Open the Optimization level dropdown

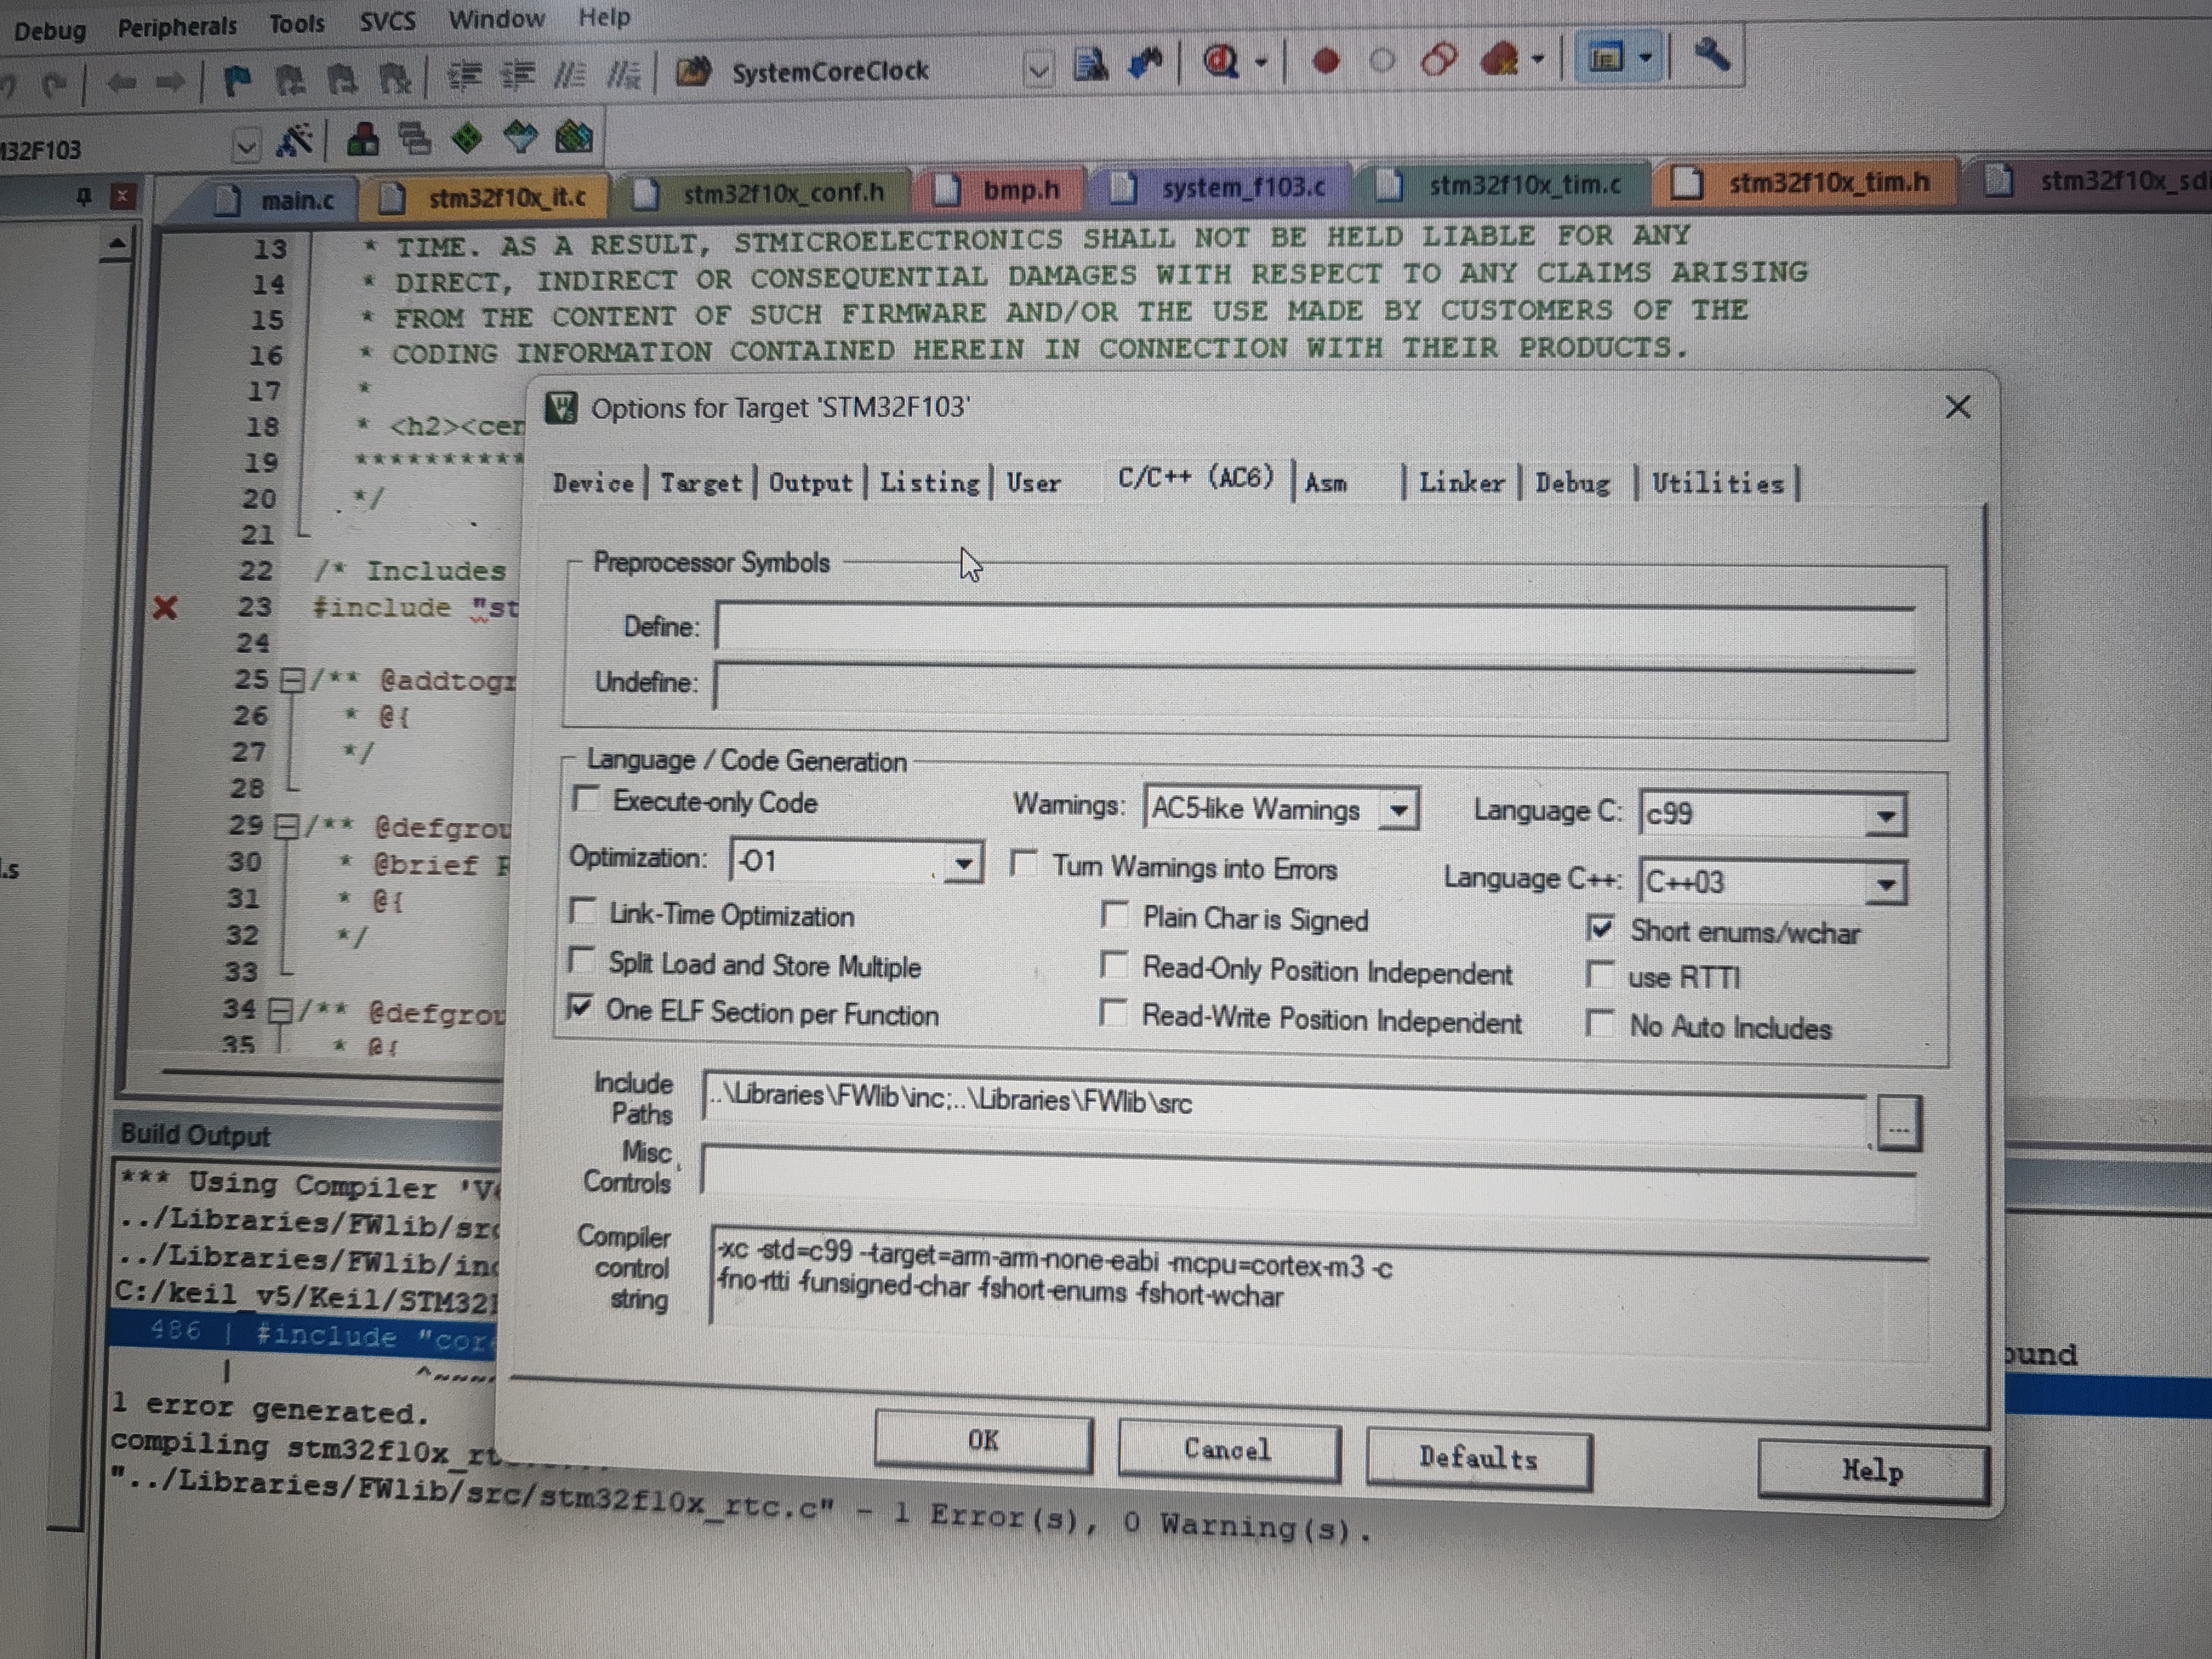[x=963, y=863]
